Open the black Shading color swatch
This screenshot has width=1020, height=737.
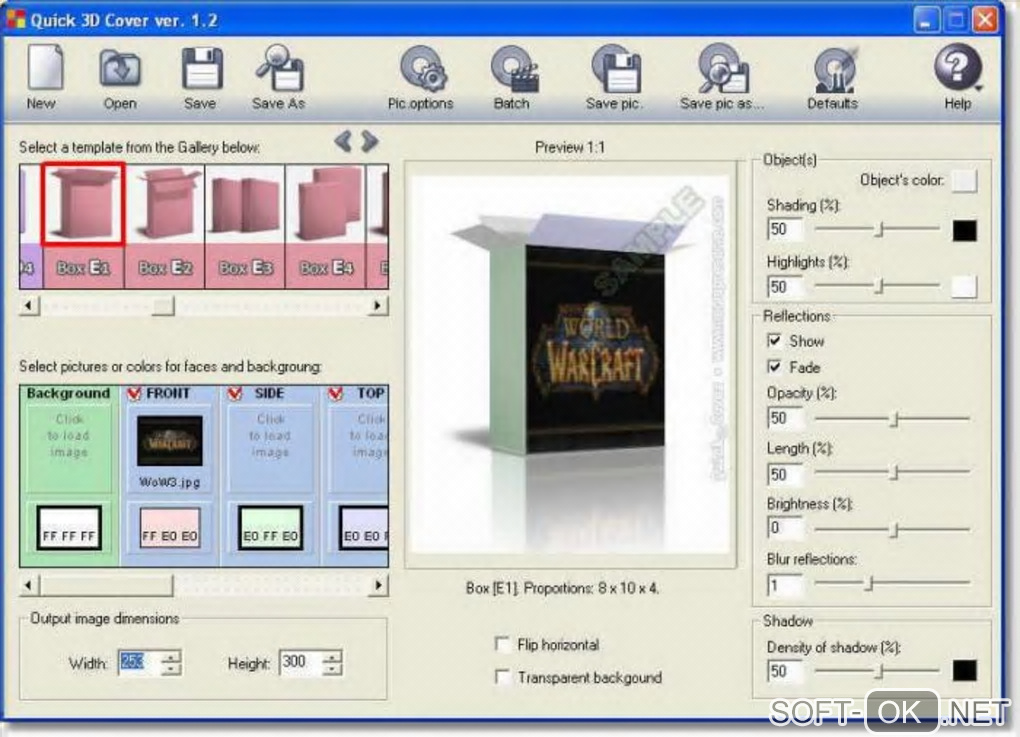(964, 230)
